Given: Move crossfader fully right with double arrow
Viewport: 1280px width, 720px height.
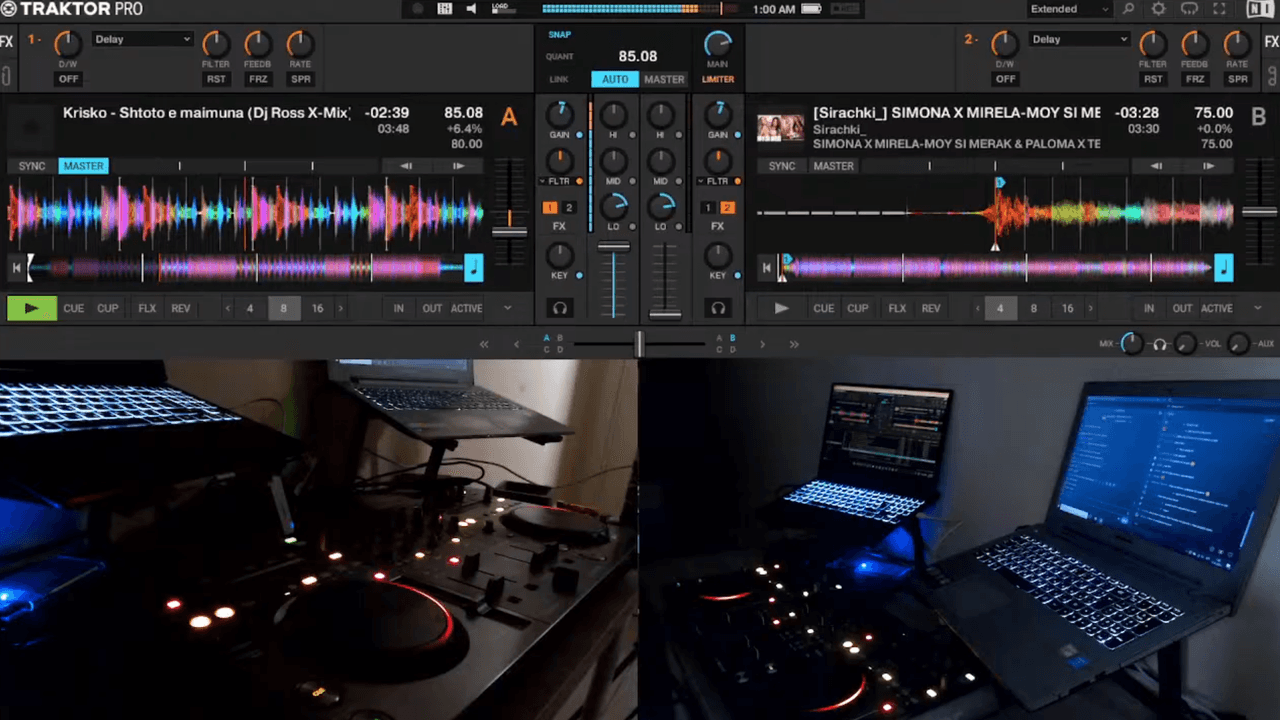Looking at the screenshot, I should tap(794, 344).
